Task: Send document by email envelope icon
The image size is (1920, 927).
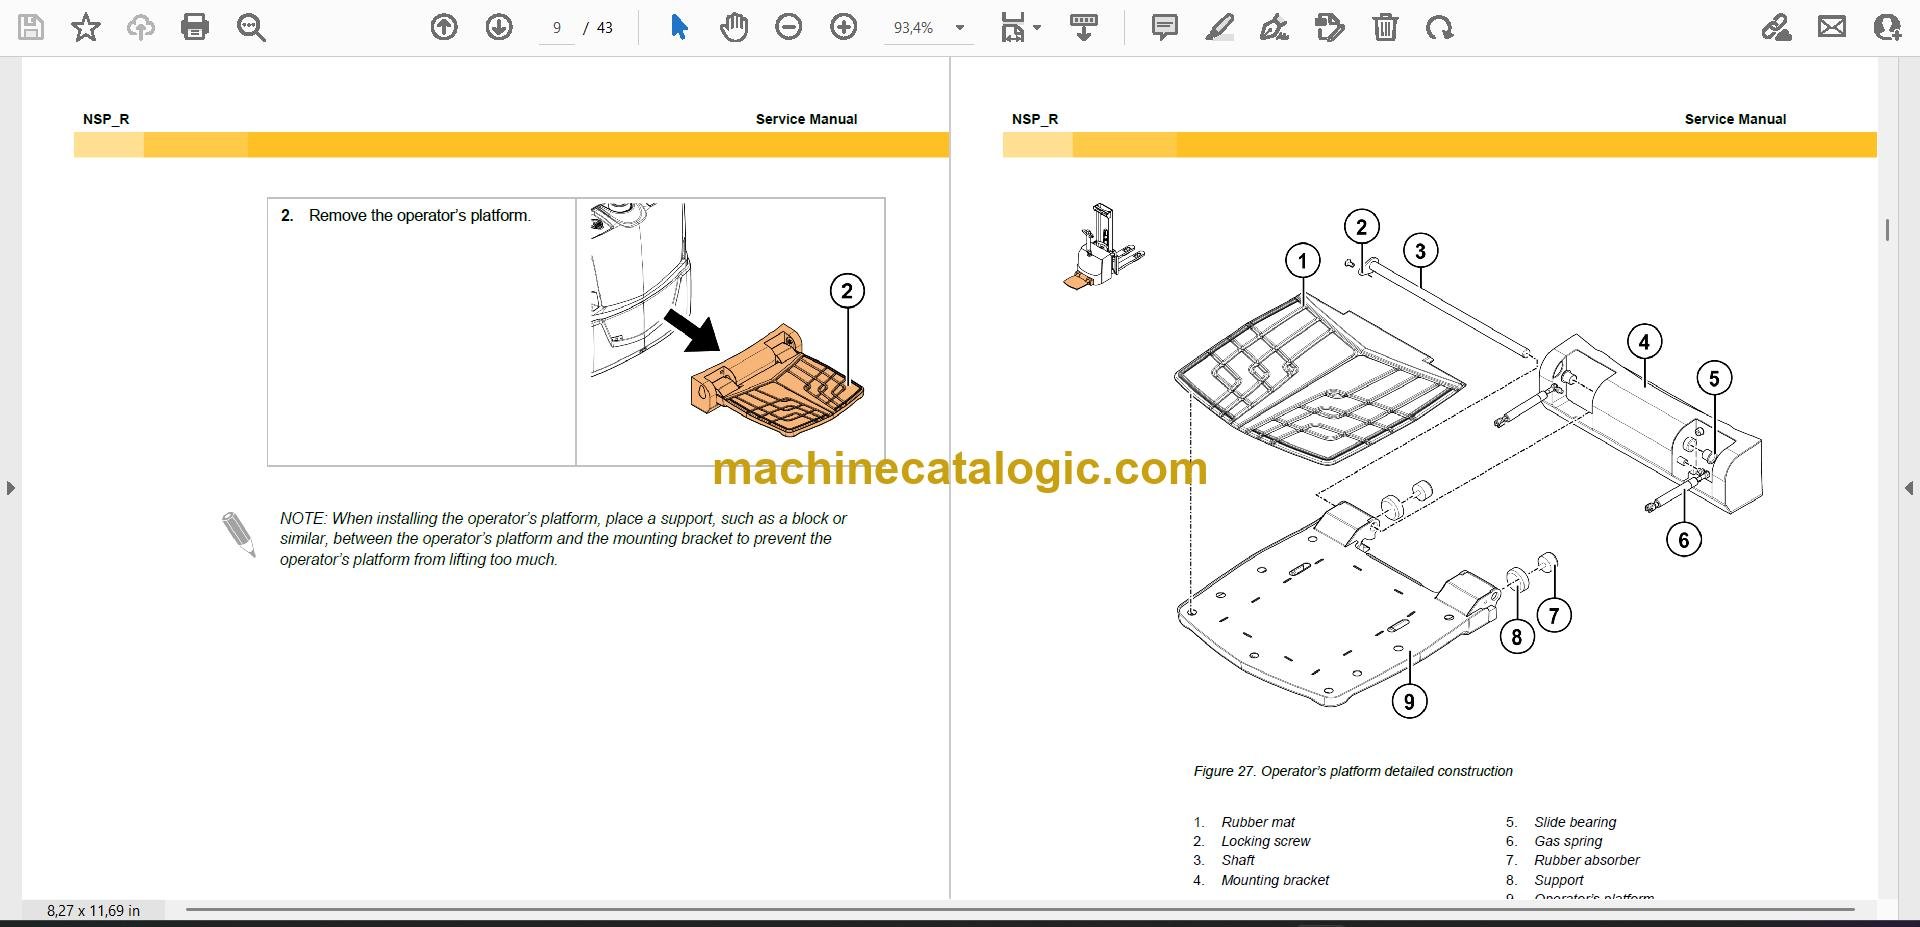Action: pos(1832,27)
